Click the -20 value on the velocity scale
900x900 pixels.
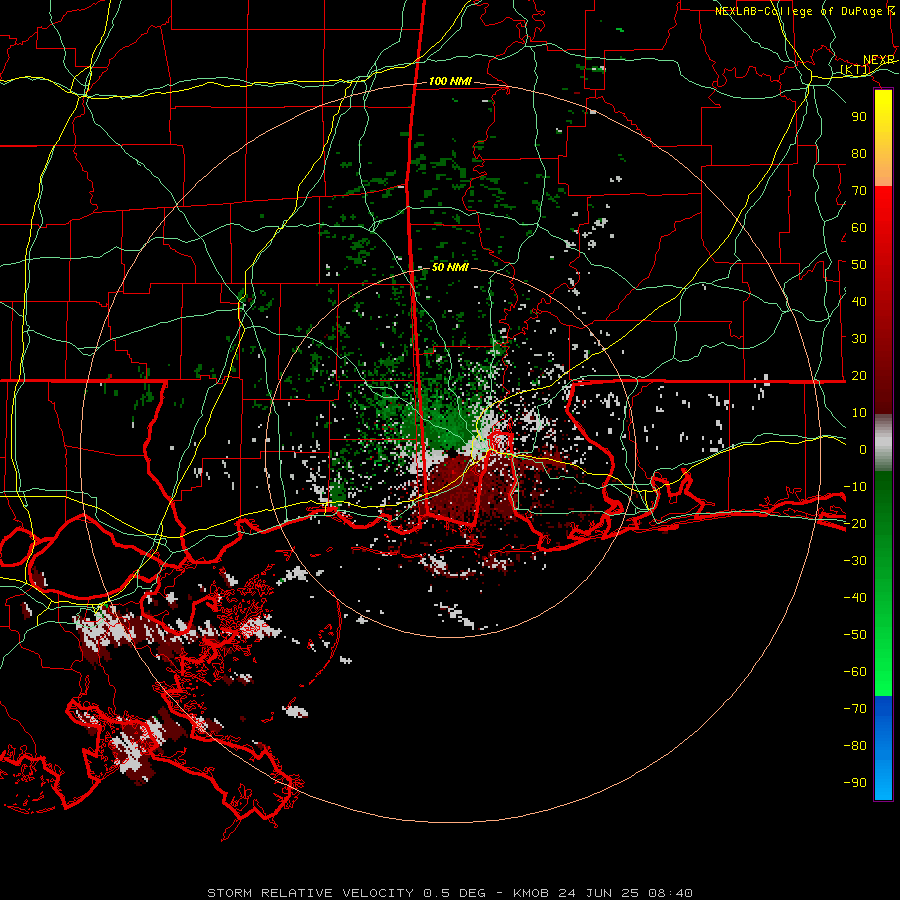tap(855, 524)
